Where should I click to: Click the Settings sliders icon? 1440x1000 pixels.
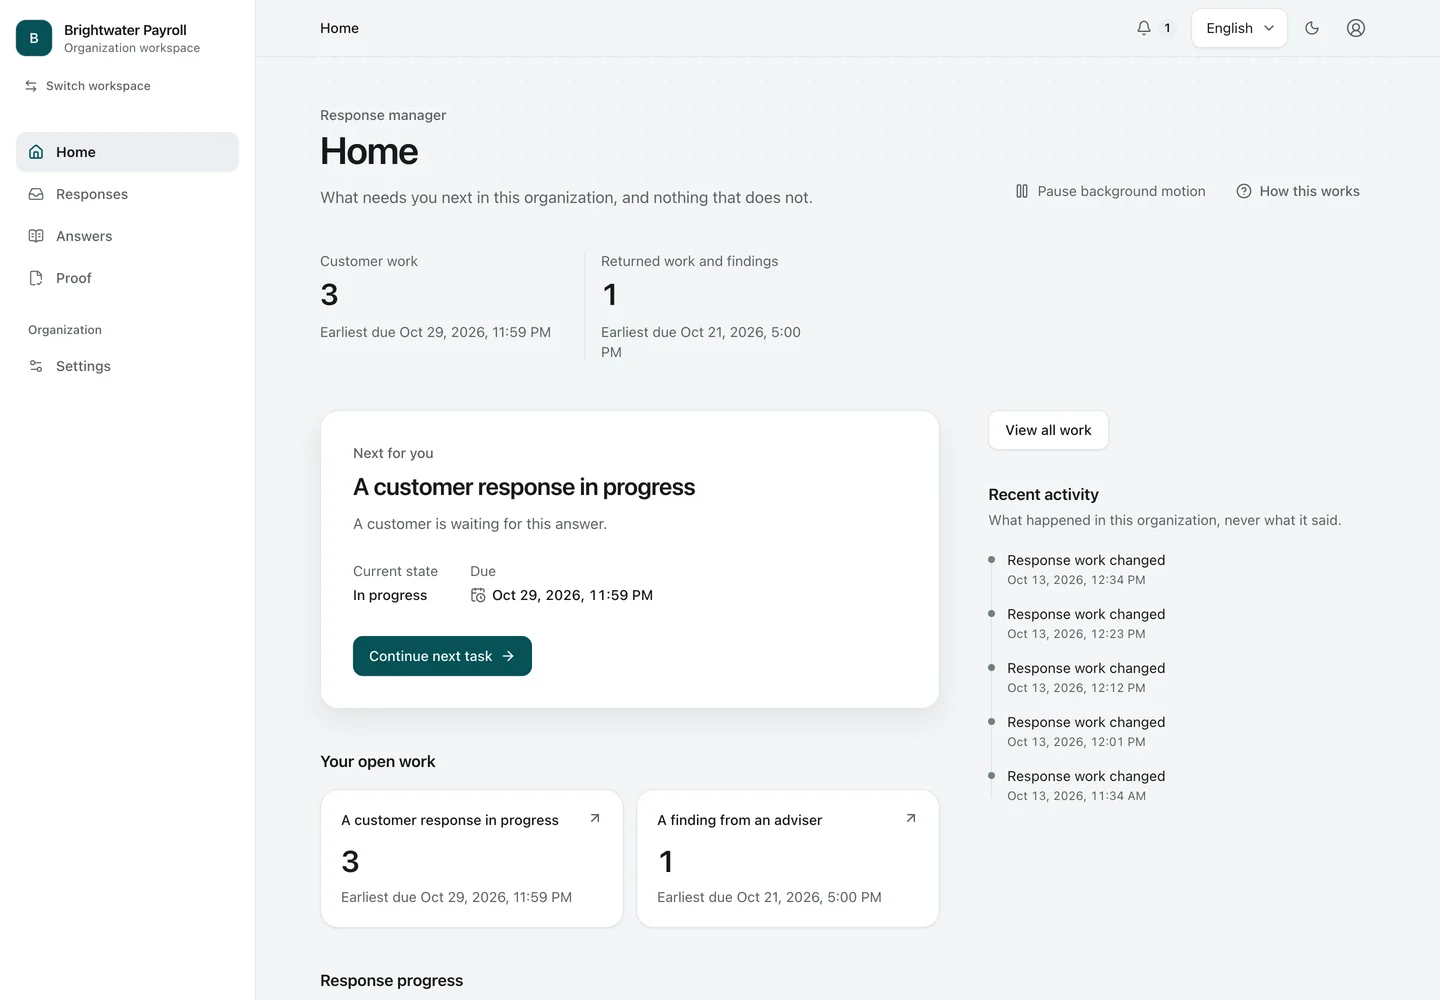pos(36,366)
